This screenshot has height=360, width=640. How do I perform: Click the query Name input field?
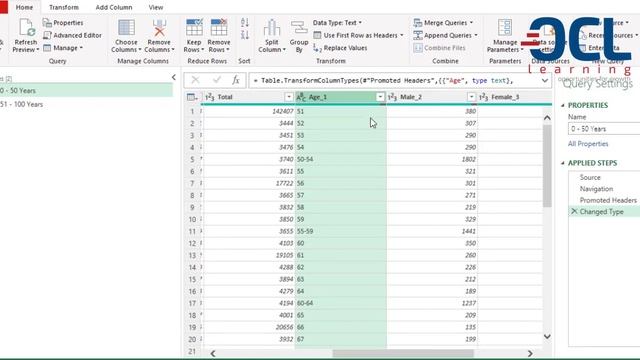pyautogui.click(x=604, y=129)
